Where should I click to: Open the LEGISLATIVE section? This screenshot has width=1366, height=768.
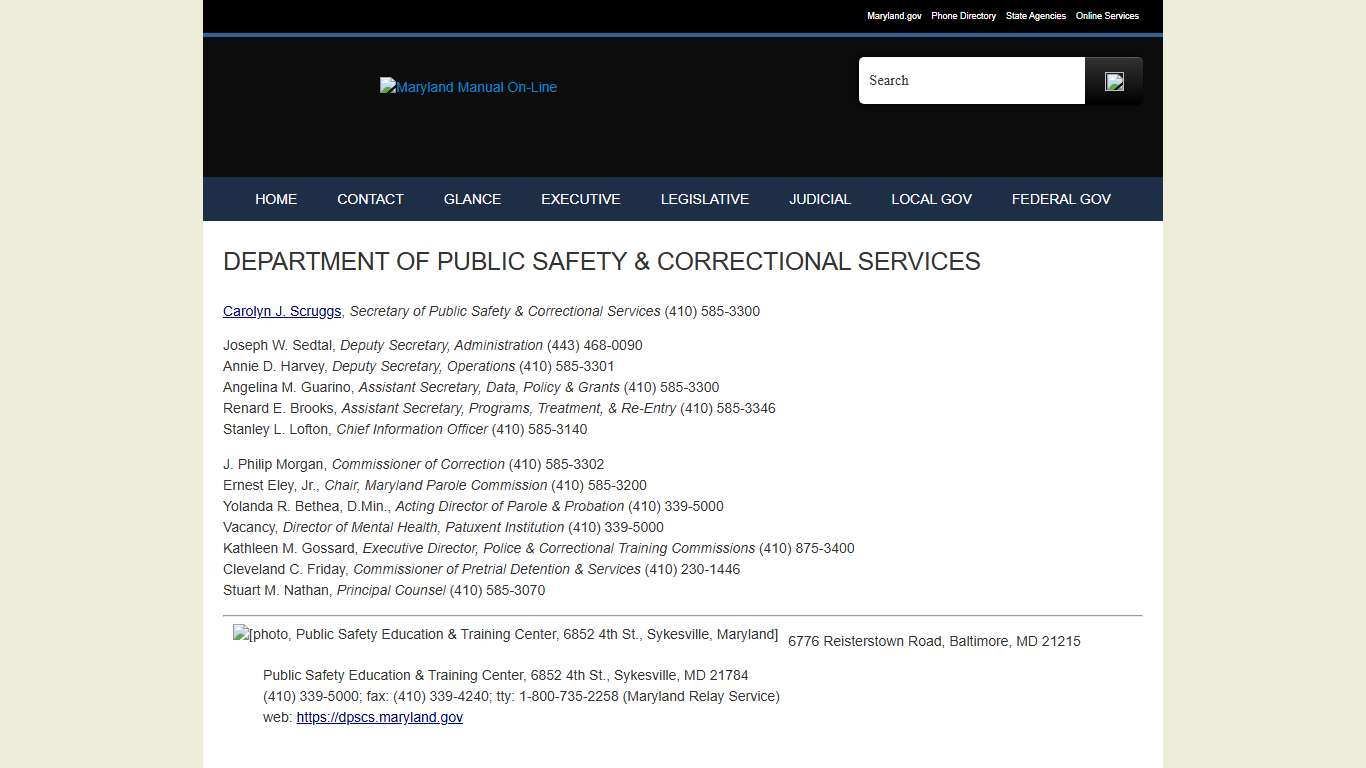pos(704,198)
